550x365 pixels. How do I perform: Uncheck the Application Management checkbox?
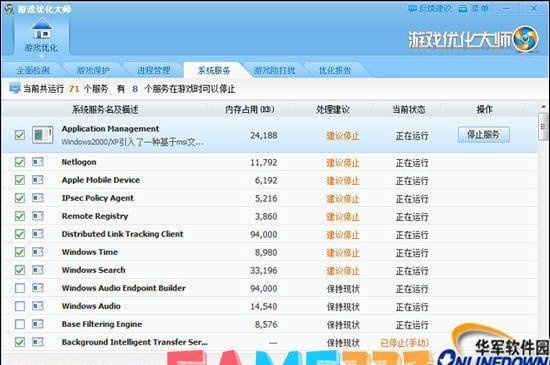pos(20,135)
